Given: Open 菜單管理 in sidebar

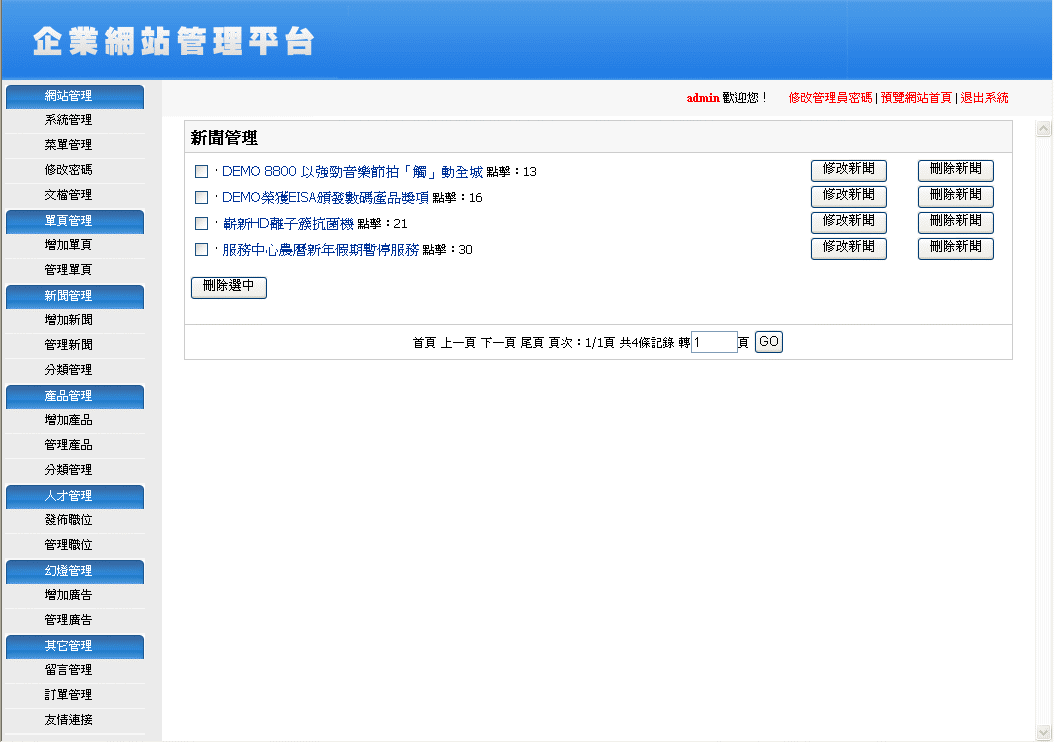Looking at the screenshot, I should (x=68, y=145).
